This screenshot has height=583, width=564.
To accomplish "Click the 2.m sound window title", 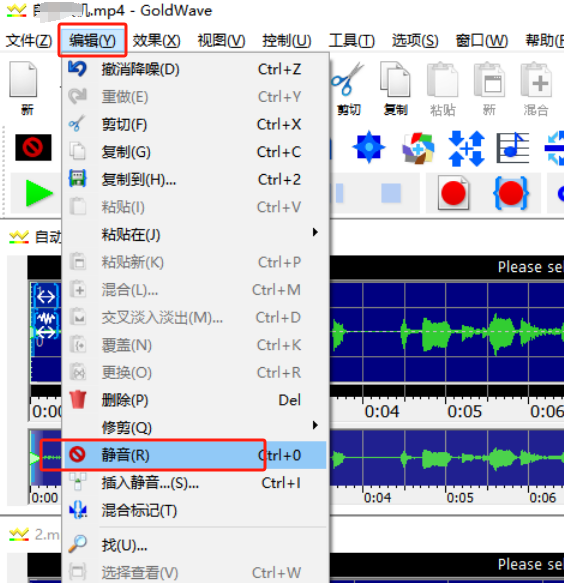I will [x=46, y=535].
